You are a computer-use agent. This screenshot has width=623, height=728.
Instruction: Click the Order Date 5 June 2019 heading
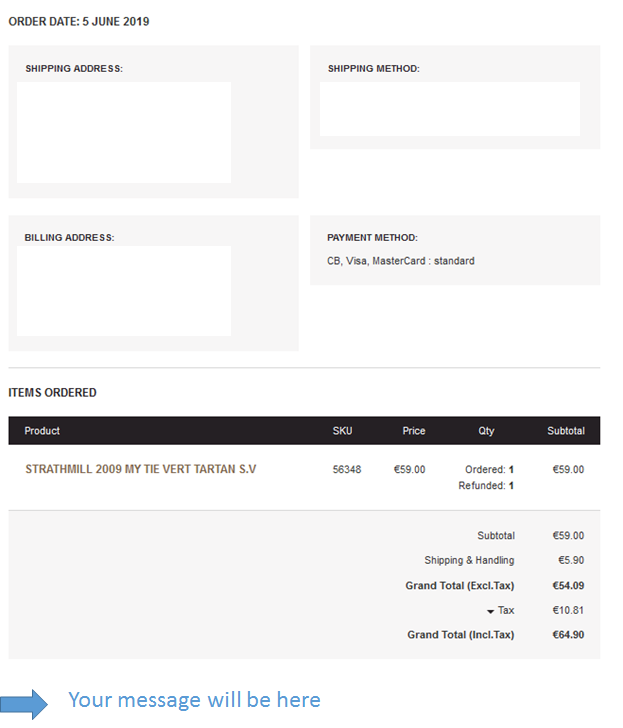79,21
